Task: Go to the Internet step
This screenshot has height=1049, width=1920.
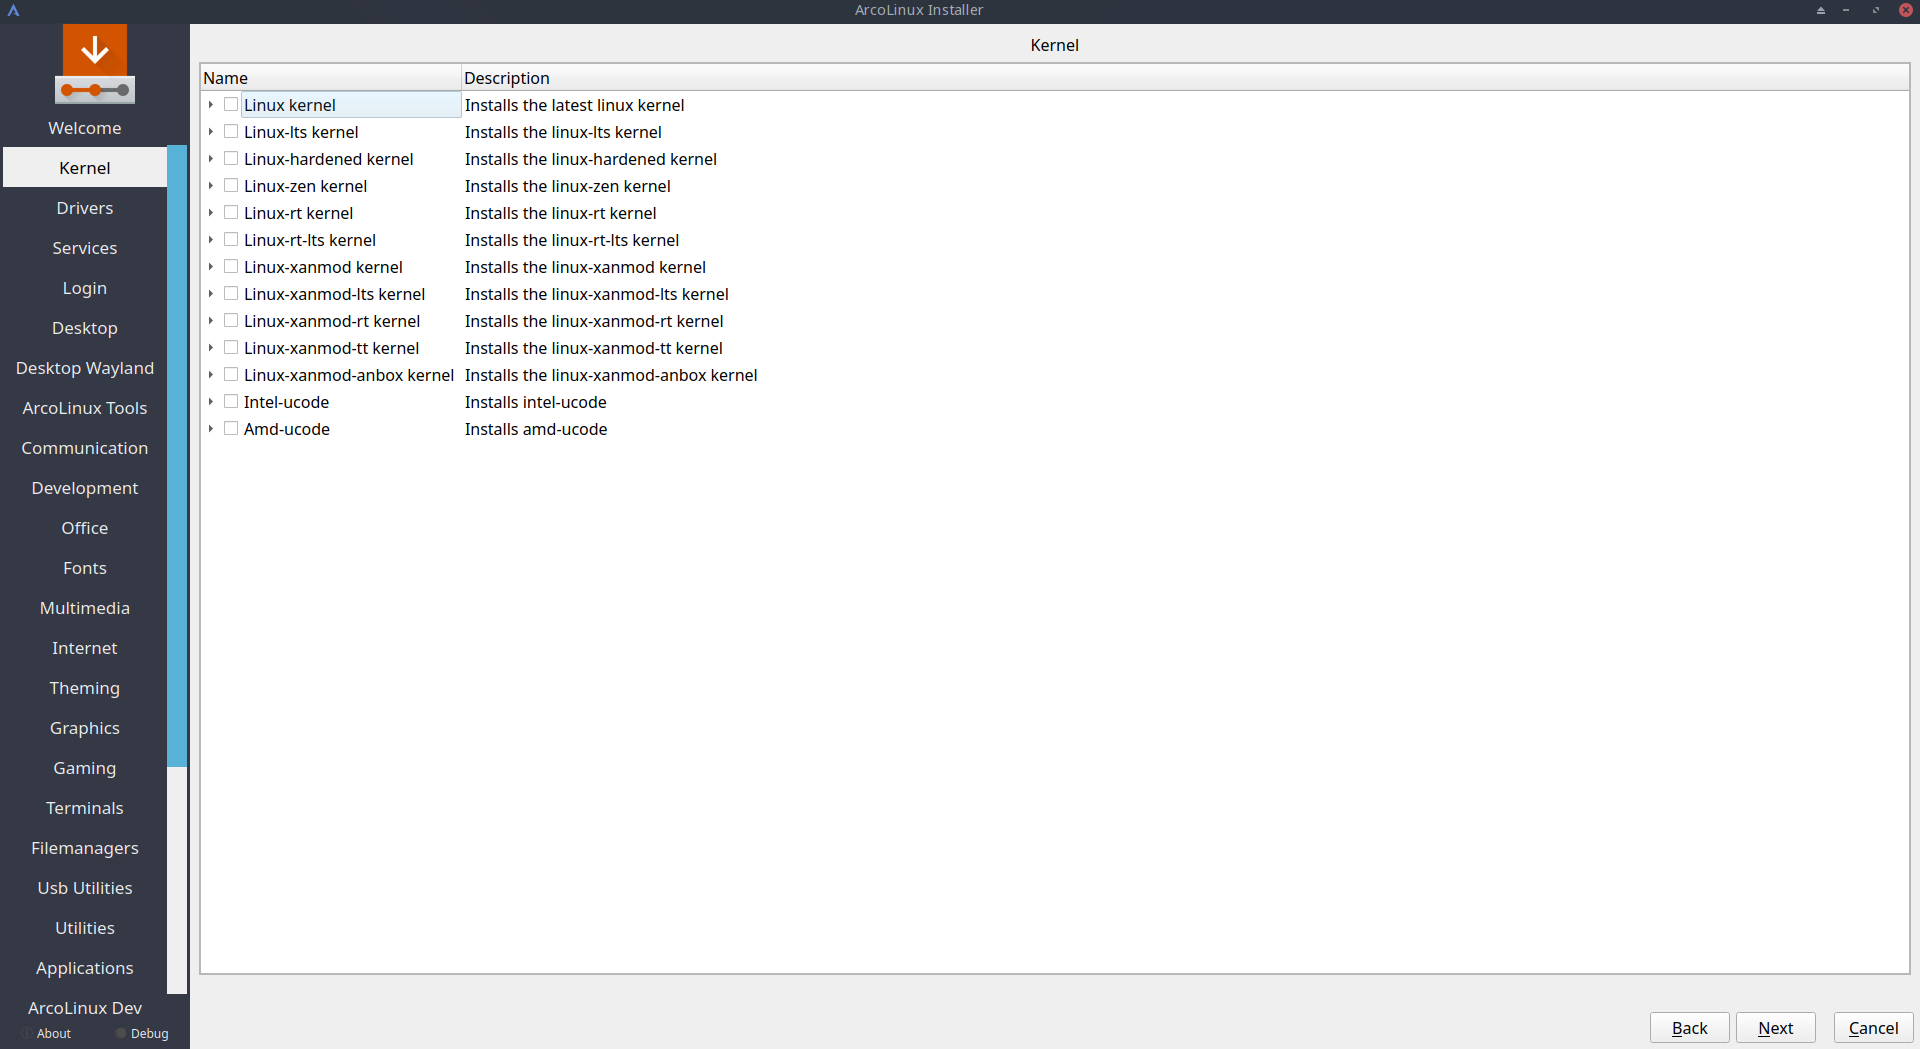Action: coord(85,648)
